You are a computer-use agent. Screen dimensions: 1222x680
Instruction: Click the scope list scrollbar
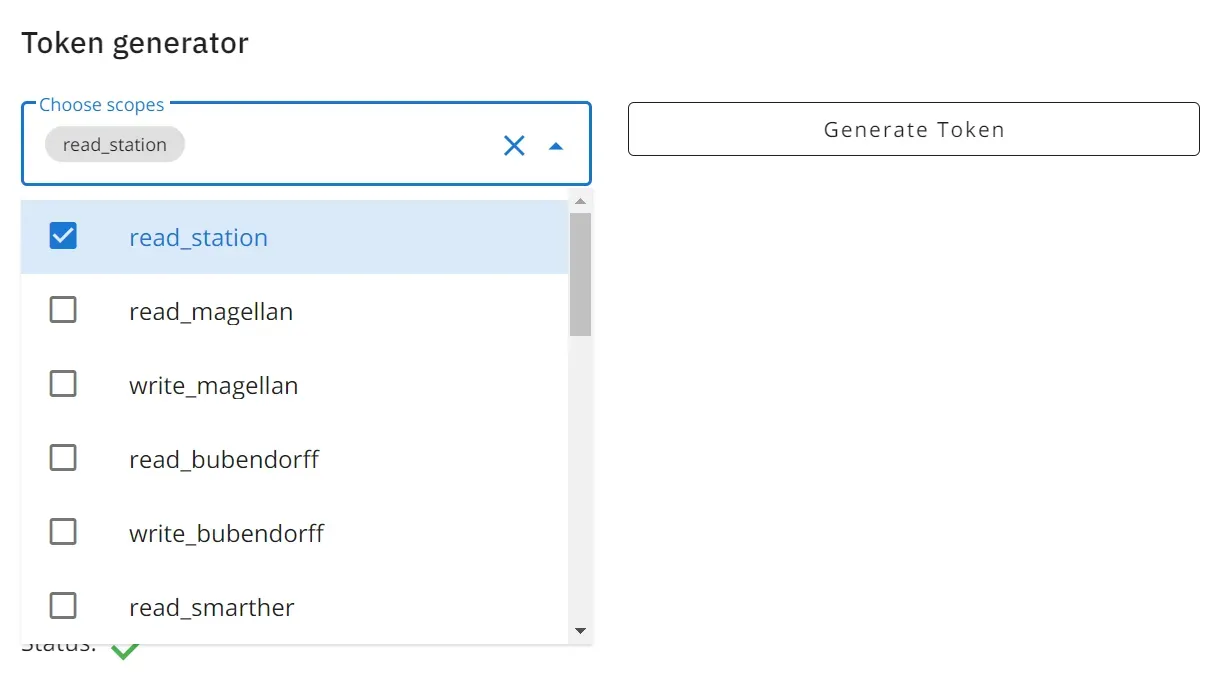click(x=581, y=270)
